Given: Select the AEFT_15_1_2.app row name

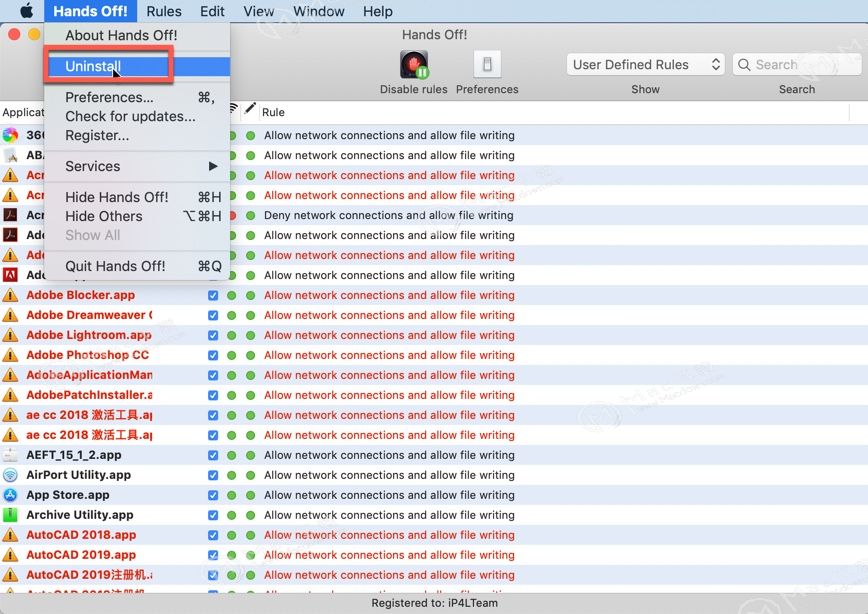Looking at the screenshot, I should (74, 455).
